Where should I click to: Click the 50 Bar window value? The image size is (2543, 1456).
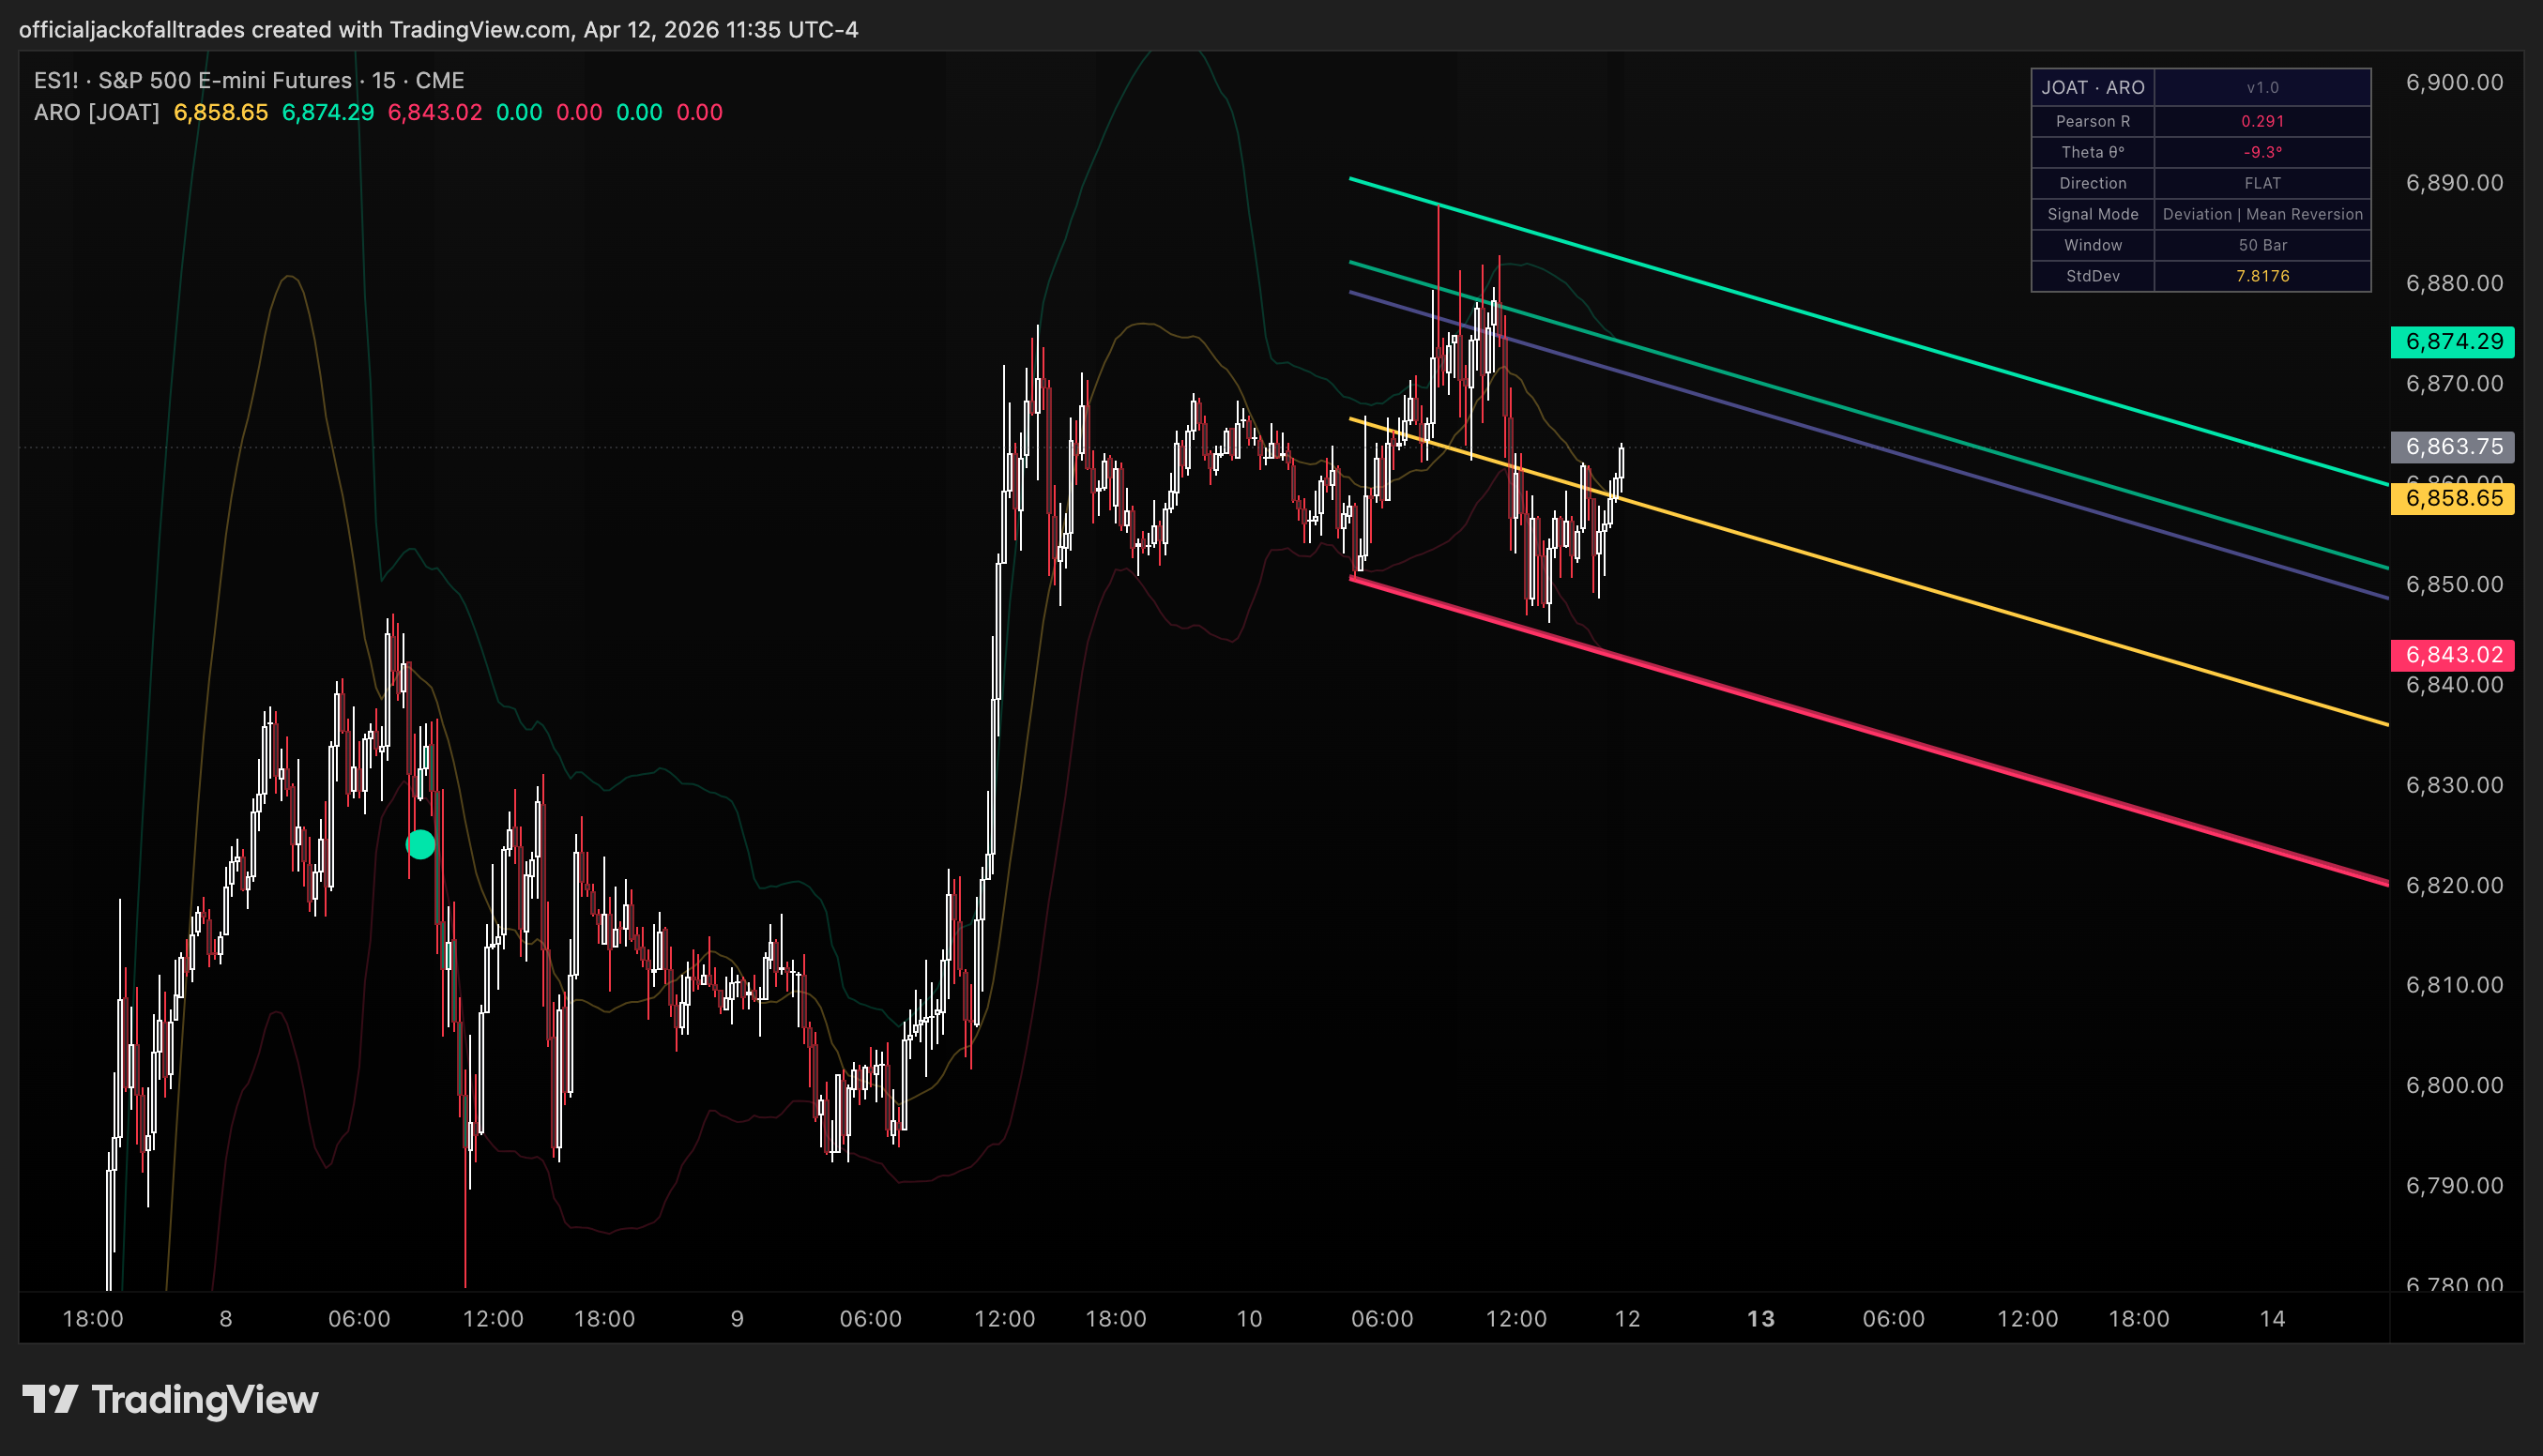click(2262, 245)
